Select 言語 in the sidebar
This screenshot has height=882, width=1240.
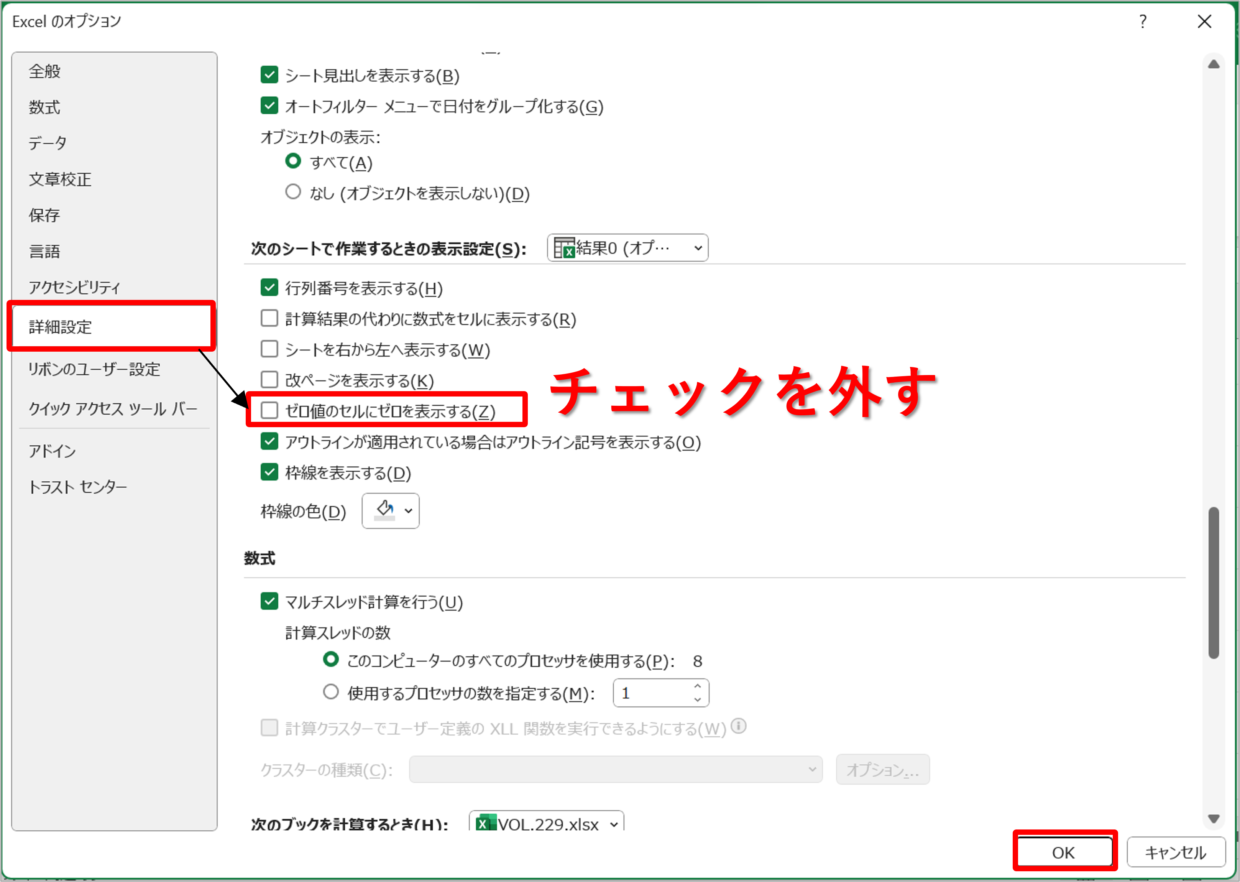pyautogui.click(x=45, y=251)
